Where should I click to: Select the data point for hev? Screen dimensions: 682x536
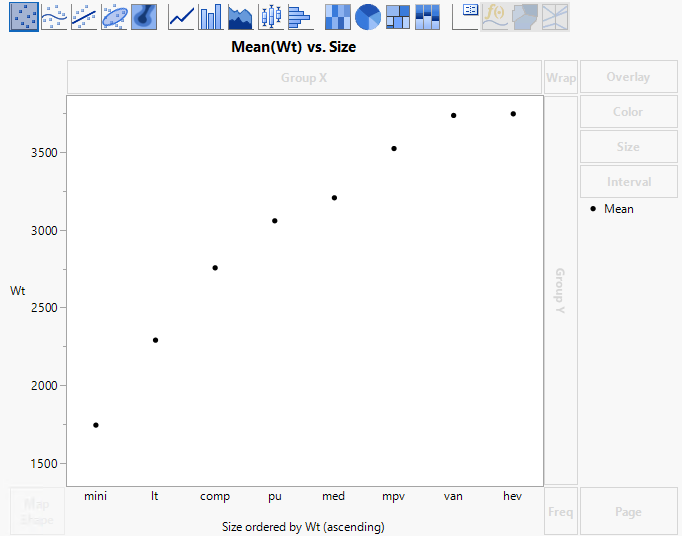click(513, 114)
